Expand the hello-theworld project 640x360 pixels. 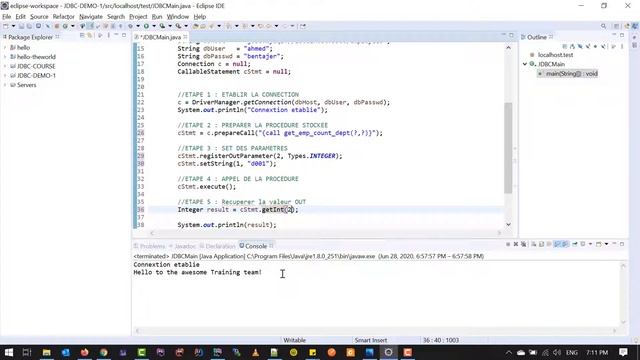coord(5,57)
